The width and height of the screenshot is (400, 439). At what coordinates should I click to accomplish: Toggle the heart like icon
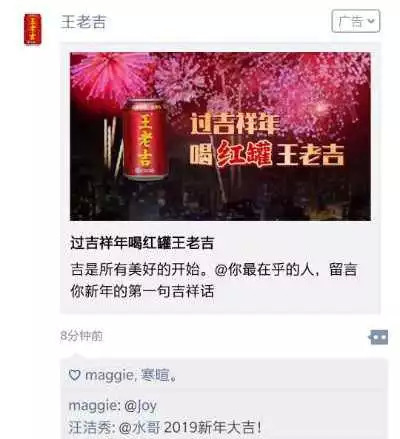[74, 375]
